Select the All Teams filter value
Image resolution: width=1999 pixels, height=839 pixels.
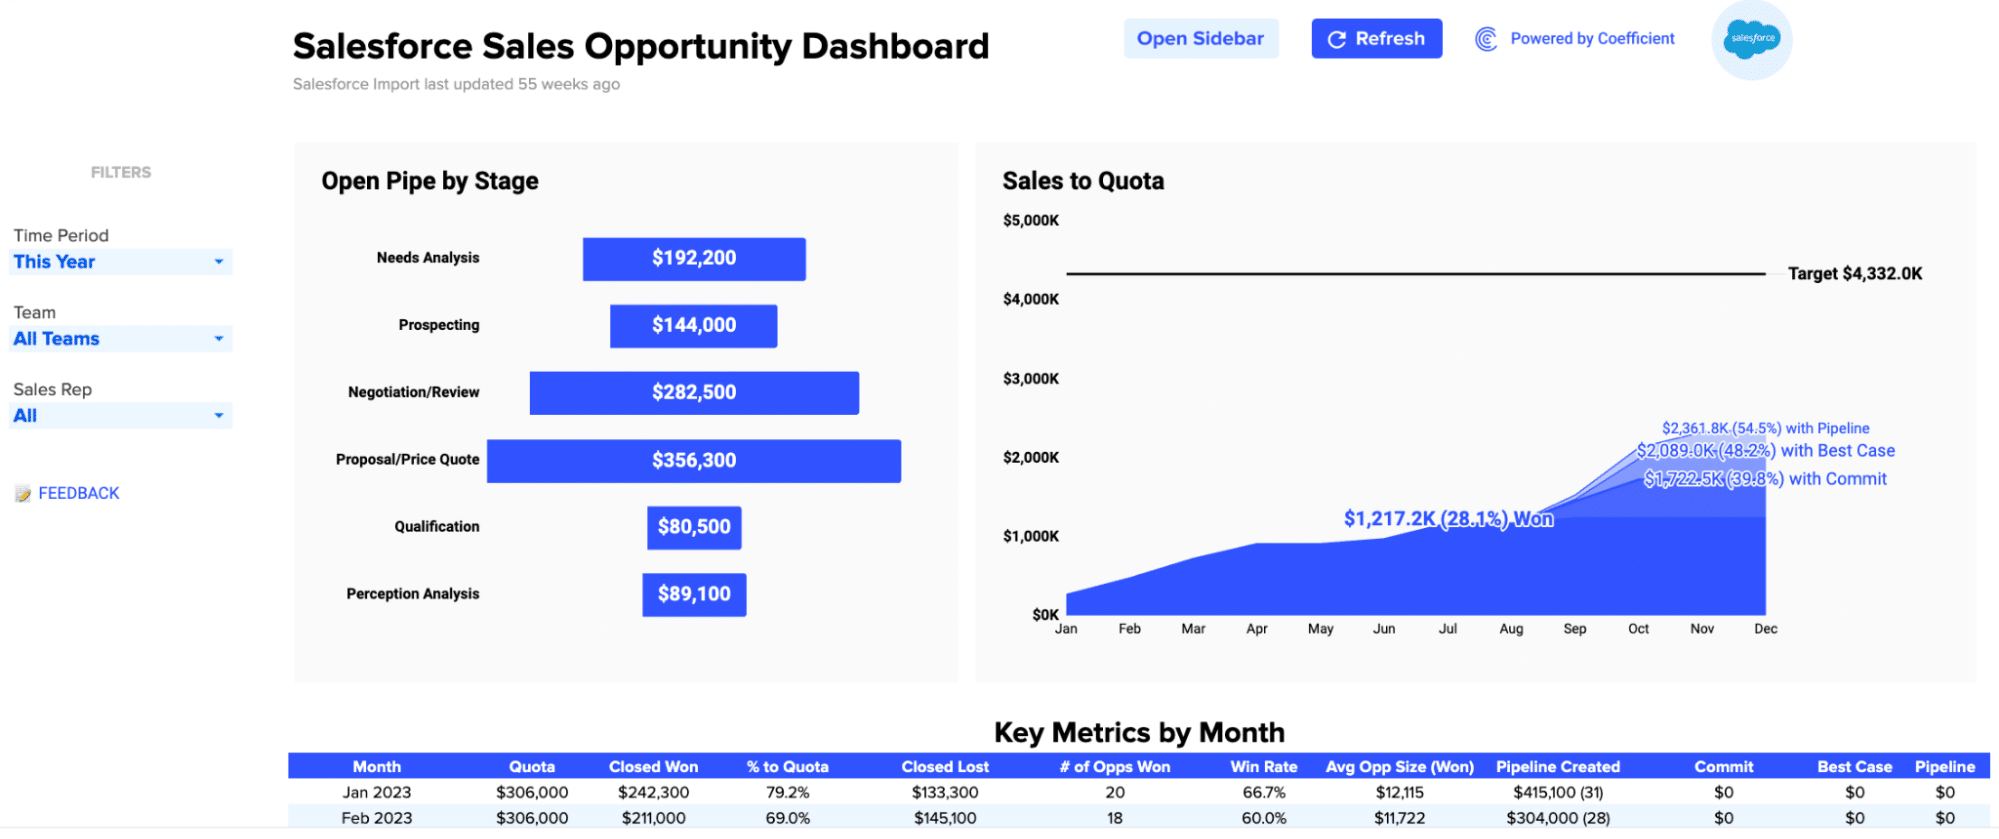coord(56,339)
